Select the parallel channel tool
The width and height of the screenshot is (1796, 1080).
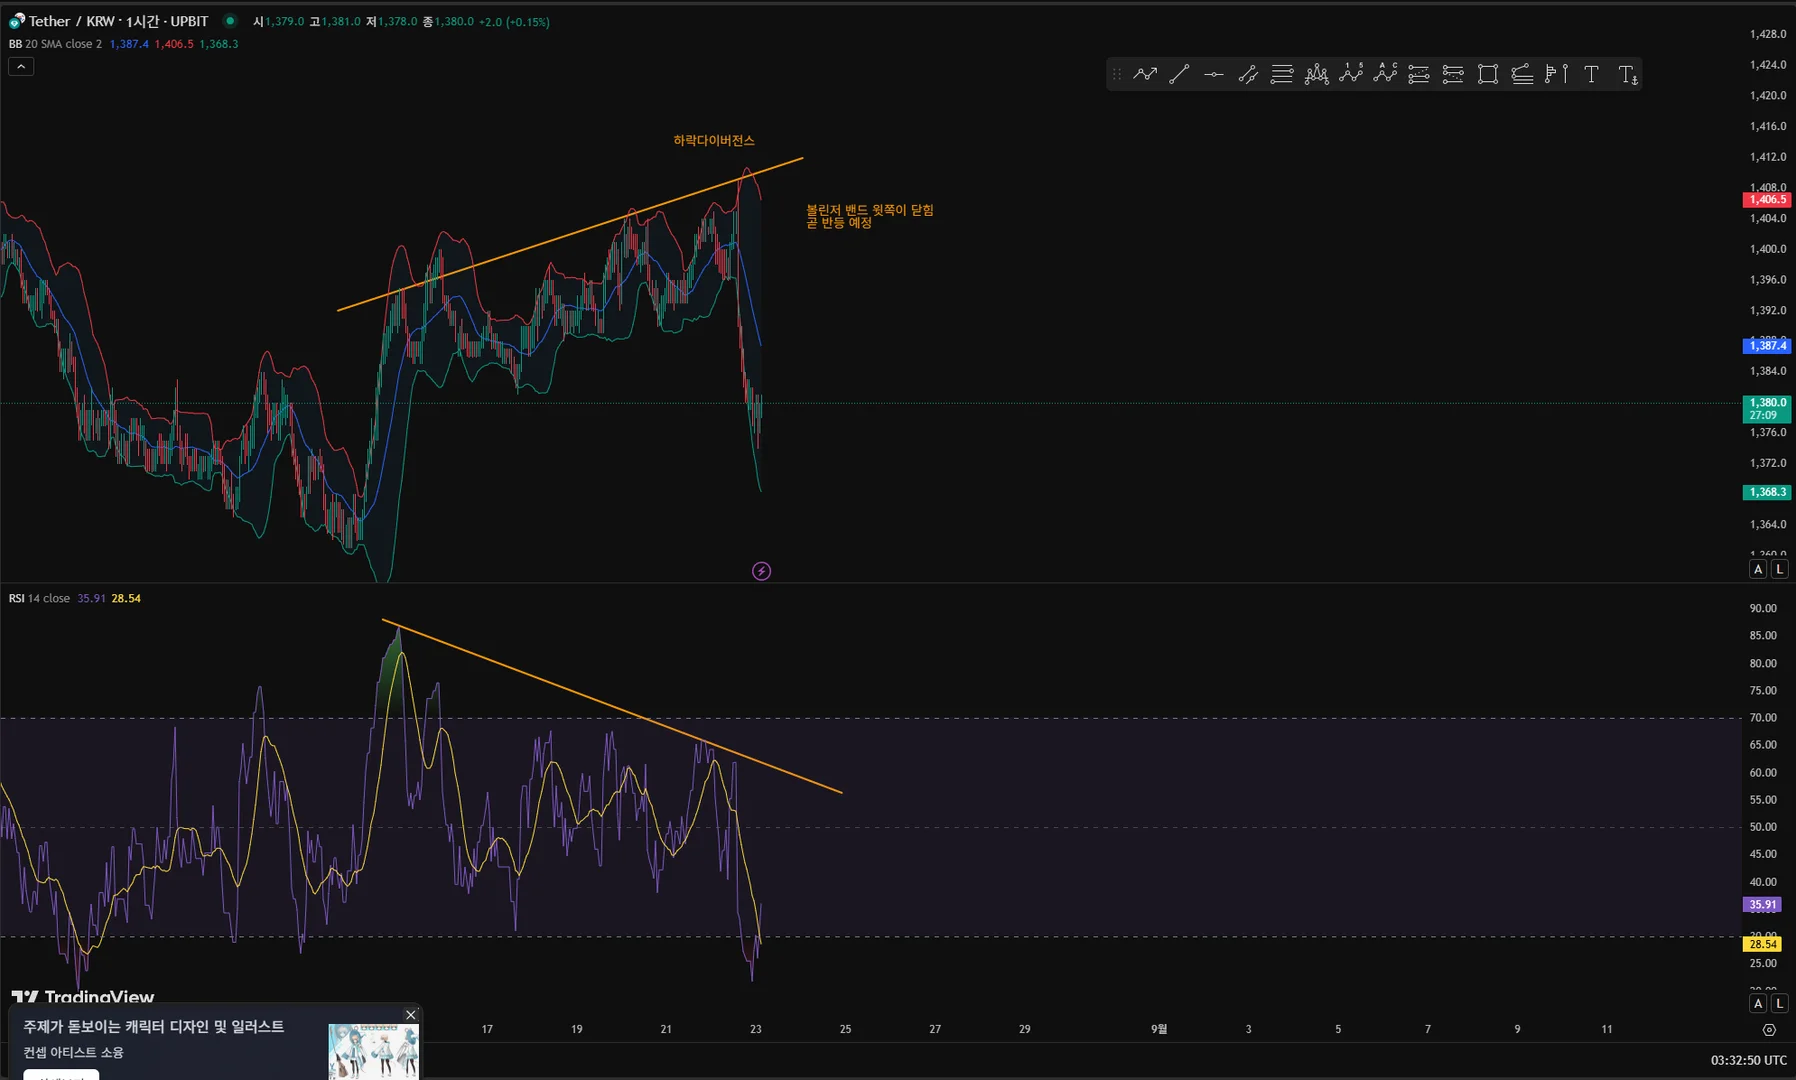click(x=1248, y=74)
